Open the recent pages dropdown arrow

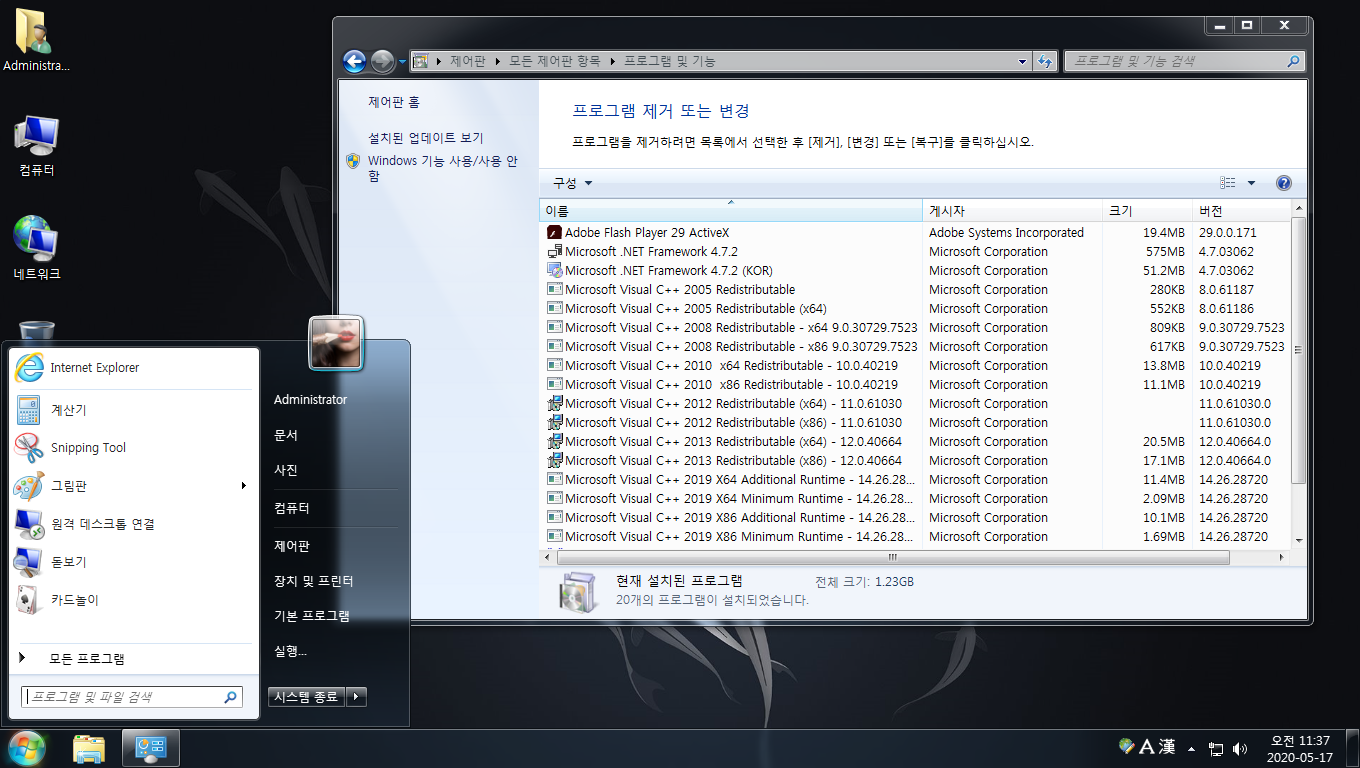(402, 61)
